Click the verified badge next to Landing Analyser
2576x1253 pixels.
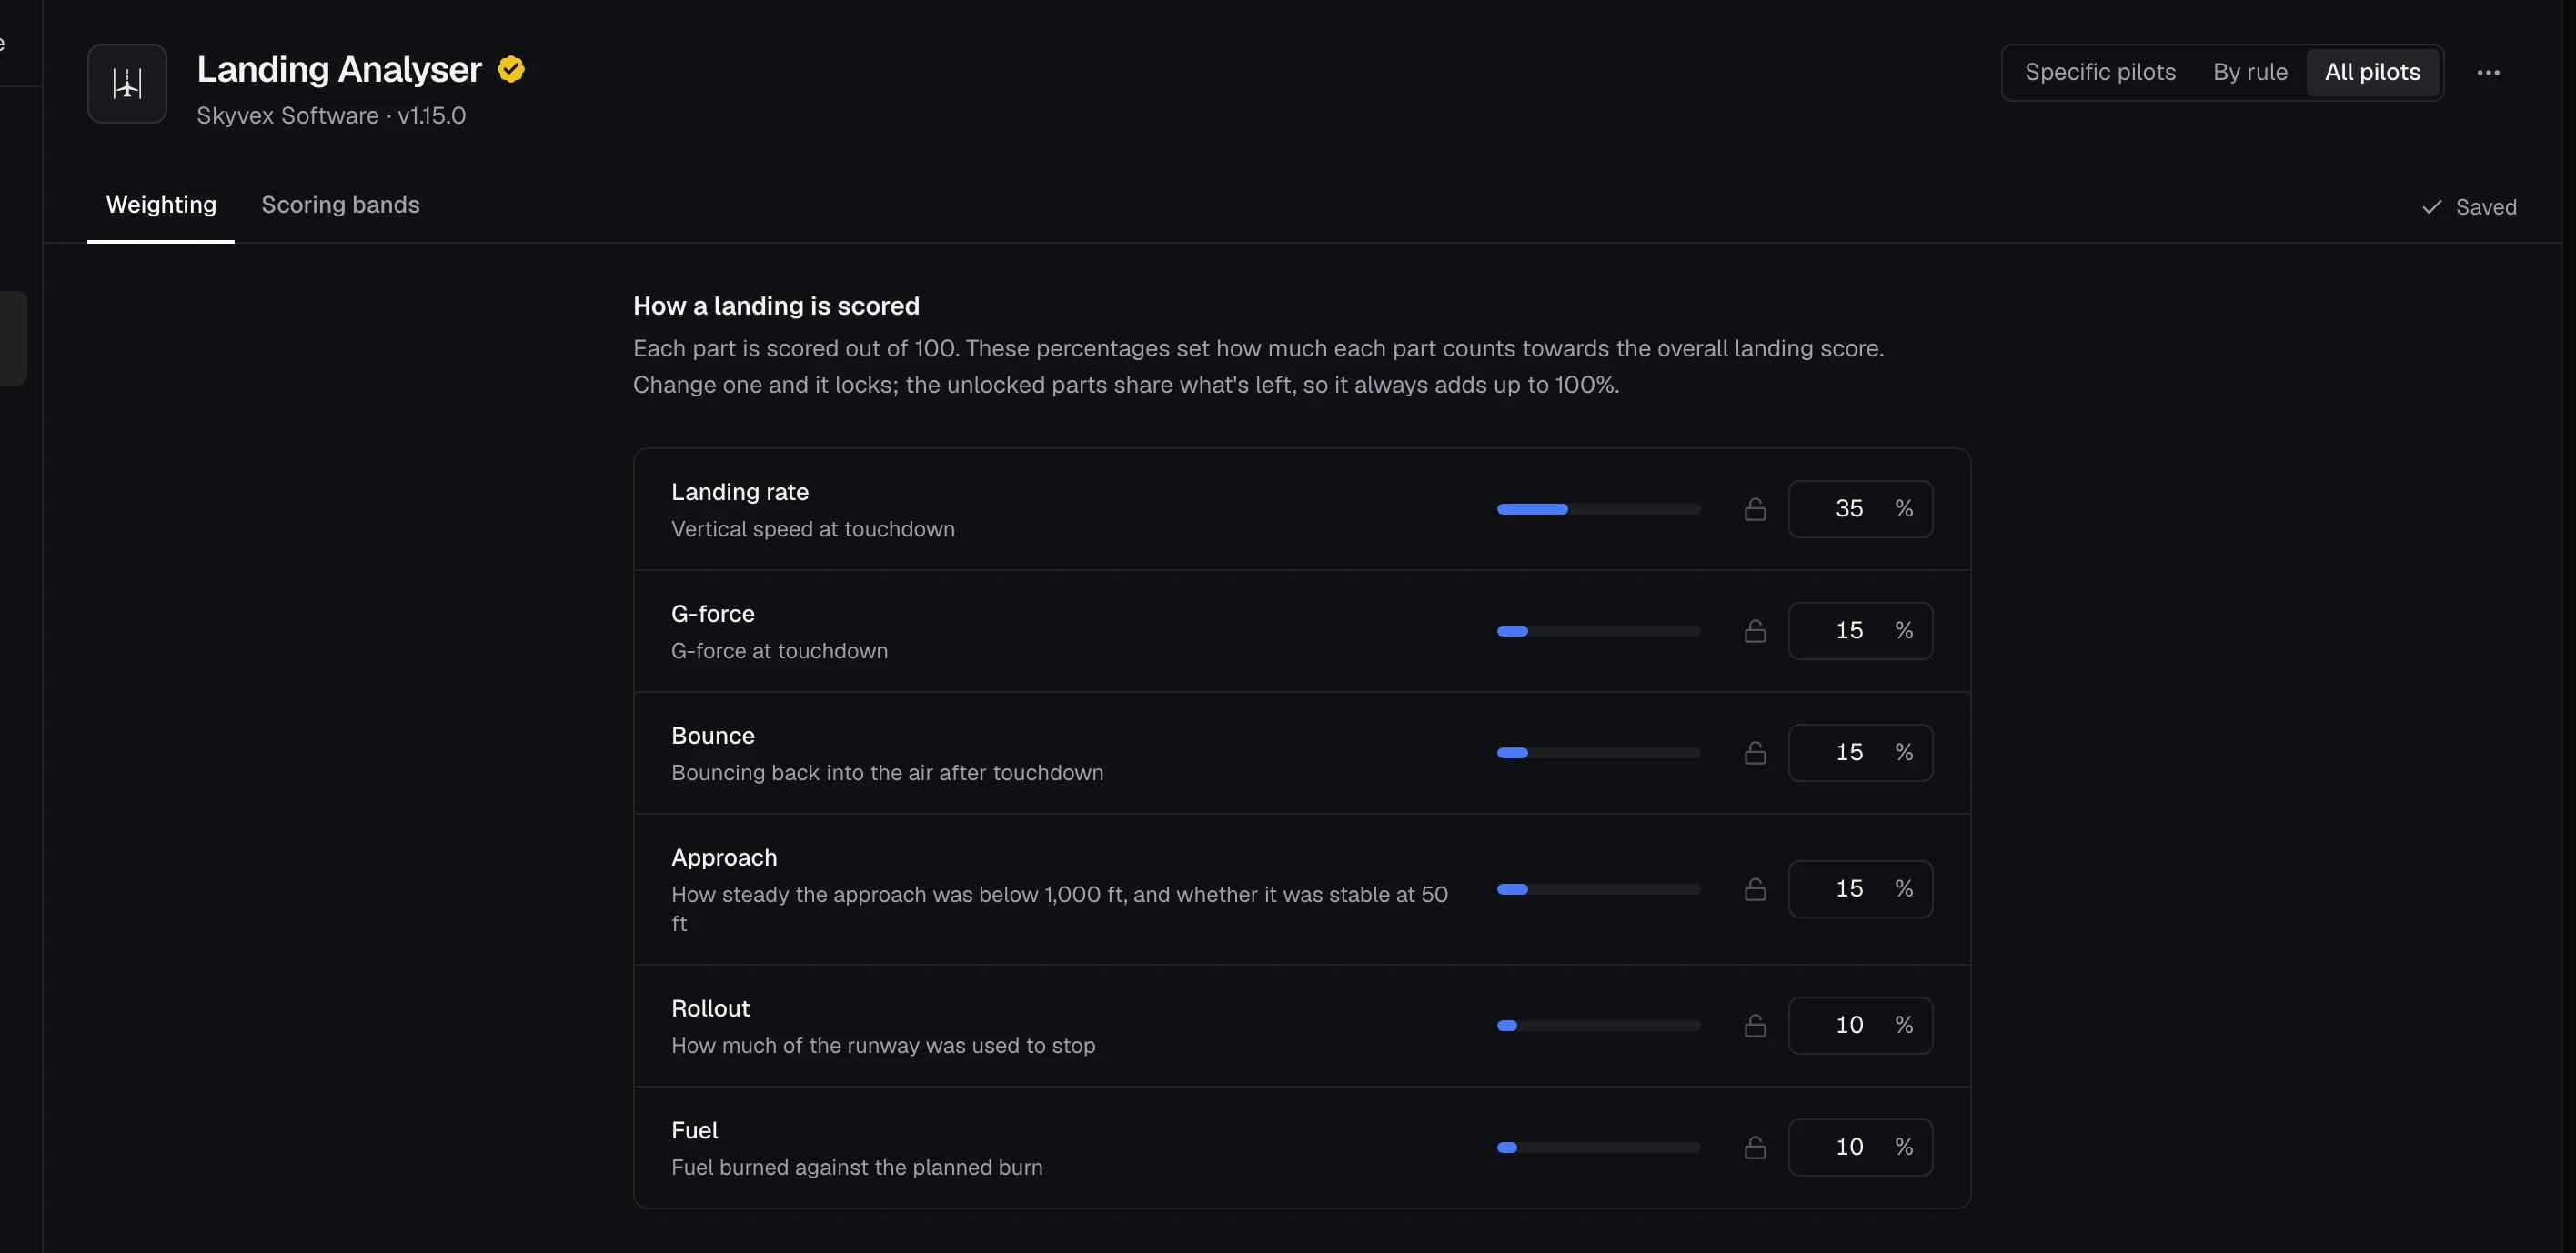click(511, 69)
